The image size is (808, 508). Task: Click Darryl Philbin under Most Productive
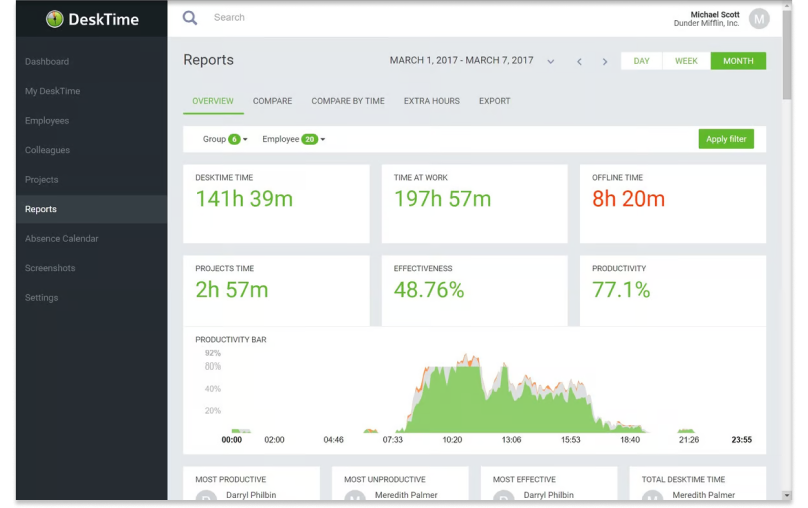click(251, 495)
